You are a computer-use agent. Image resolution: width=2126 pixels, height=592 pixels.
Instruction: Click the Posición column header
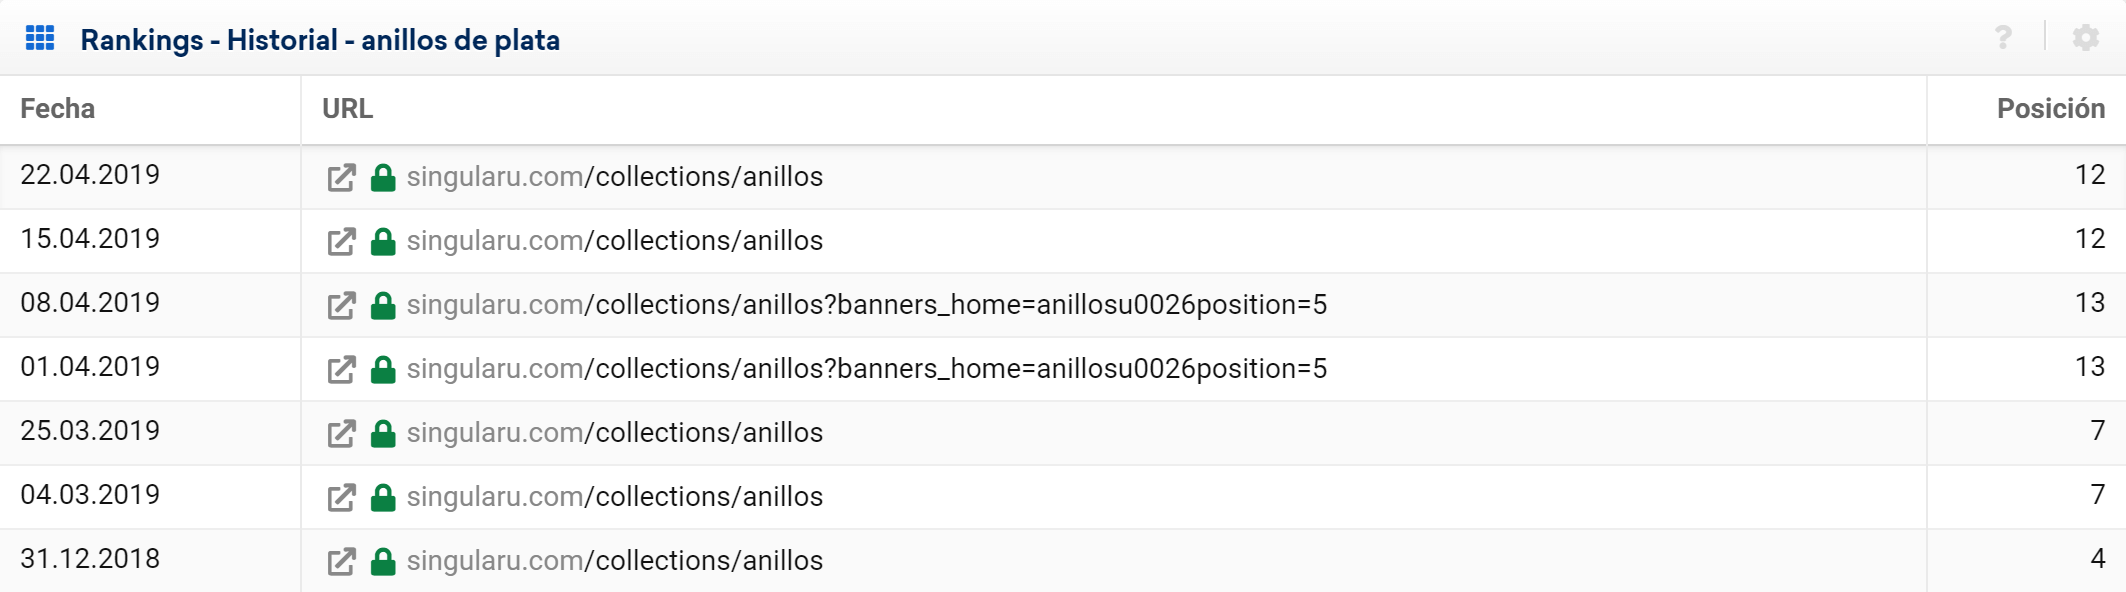point(2050,109)
